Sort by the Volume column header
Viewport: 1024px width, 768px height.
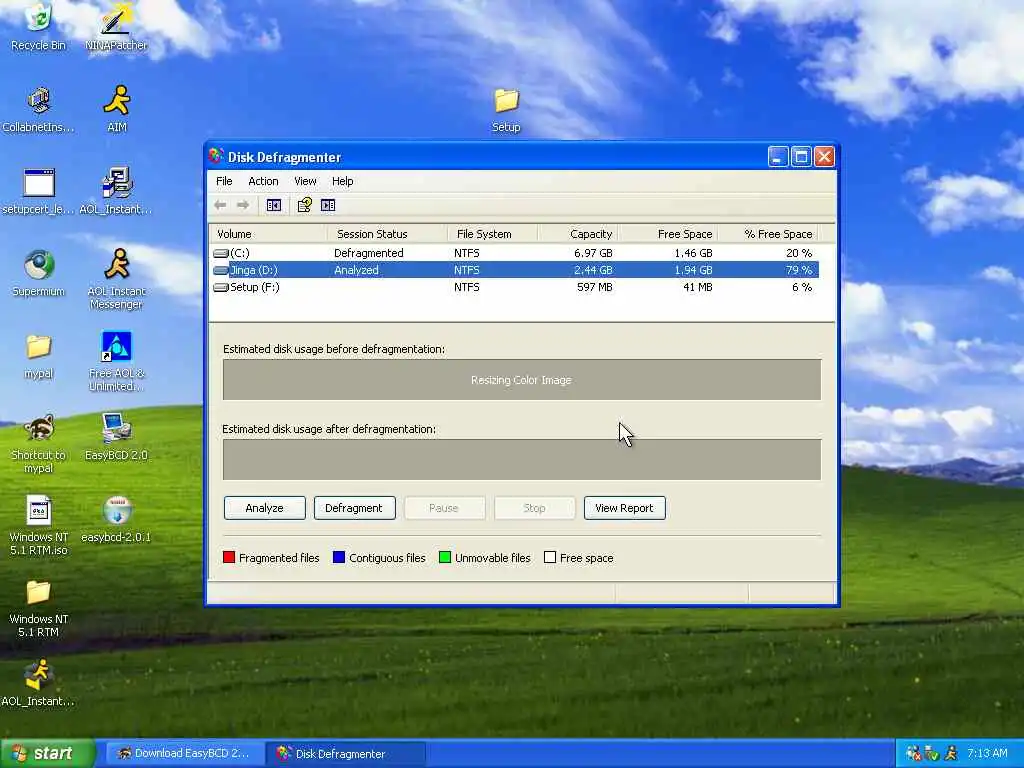pos(268,234)
